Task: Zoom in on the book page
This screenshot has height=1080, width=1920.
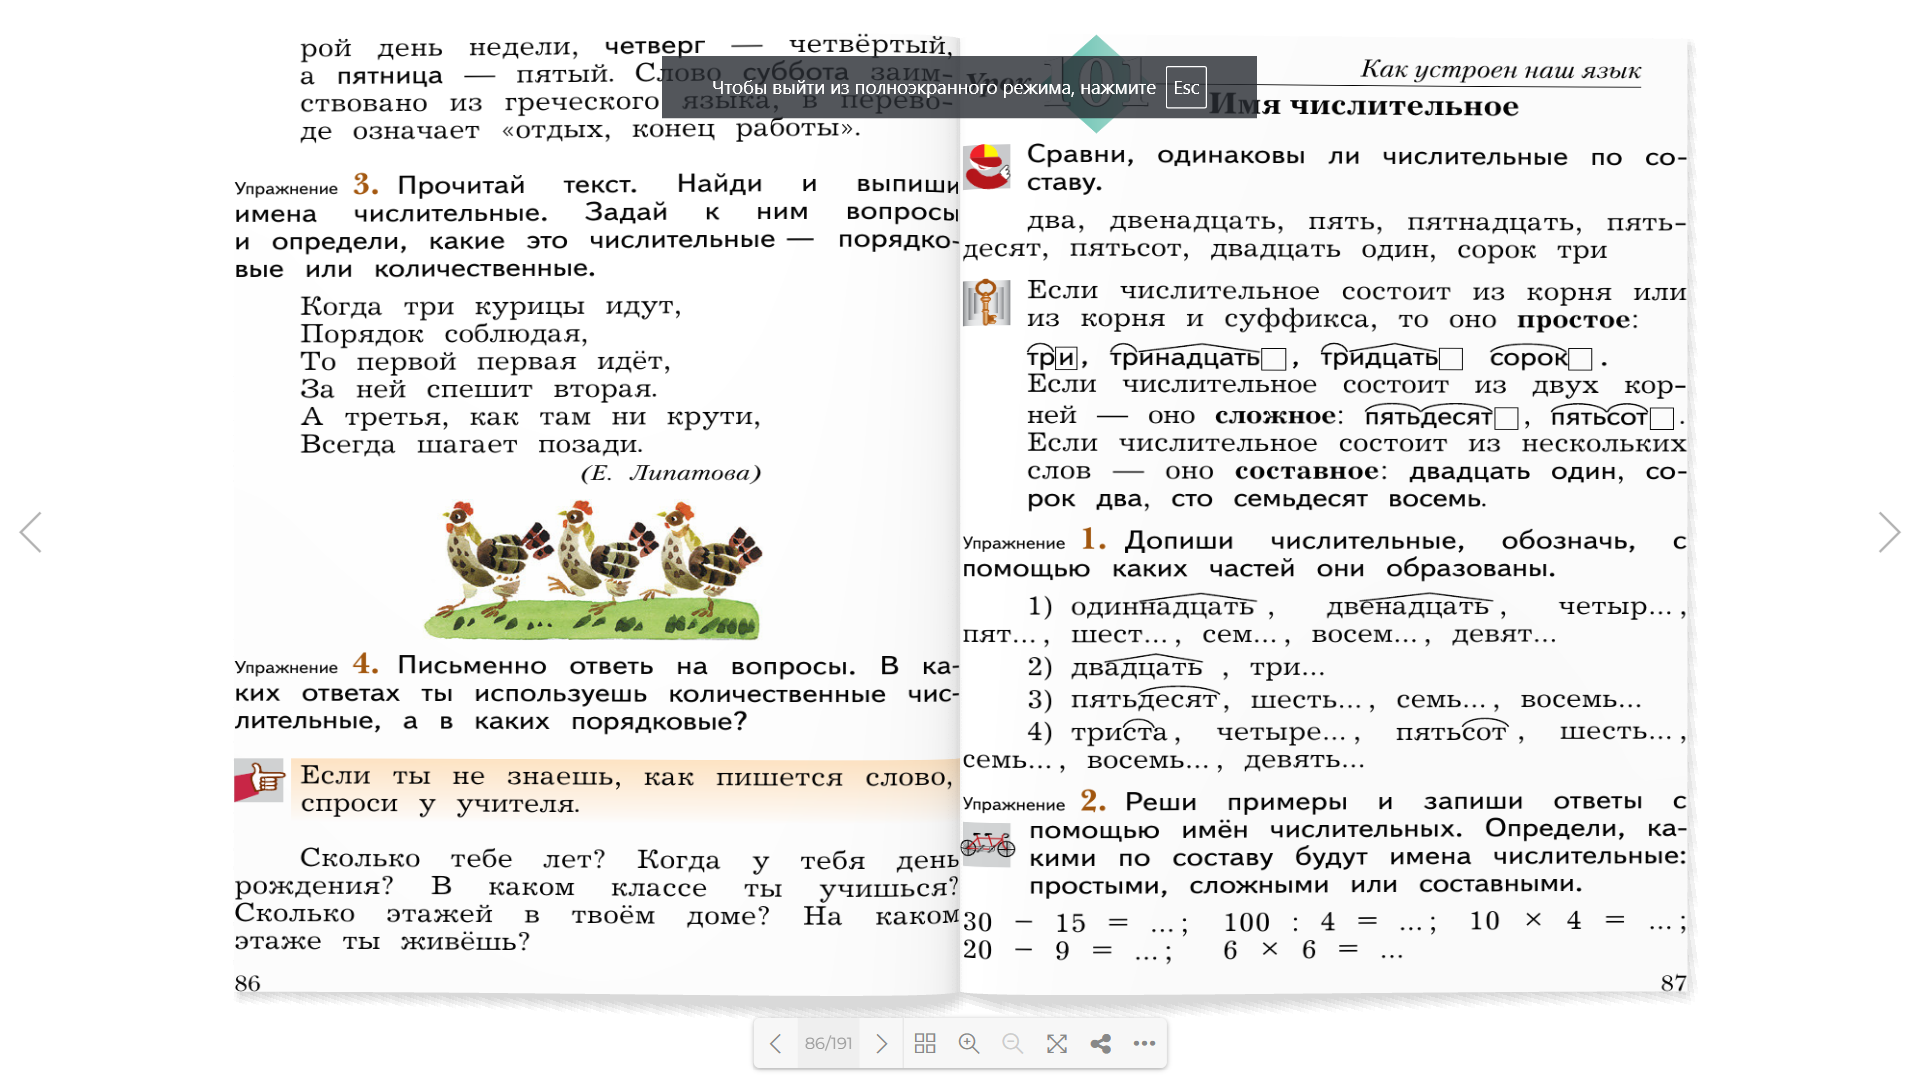Action: 969,1044
